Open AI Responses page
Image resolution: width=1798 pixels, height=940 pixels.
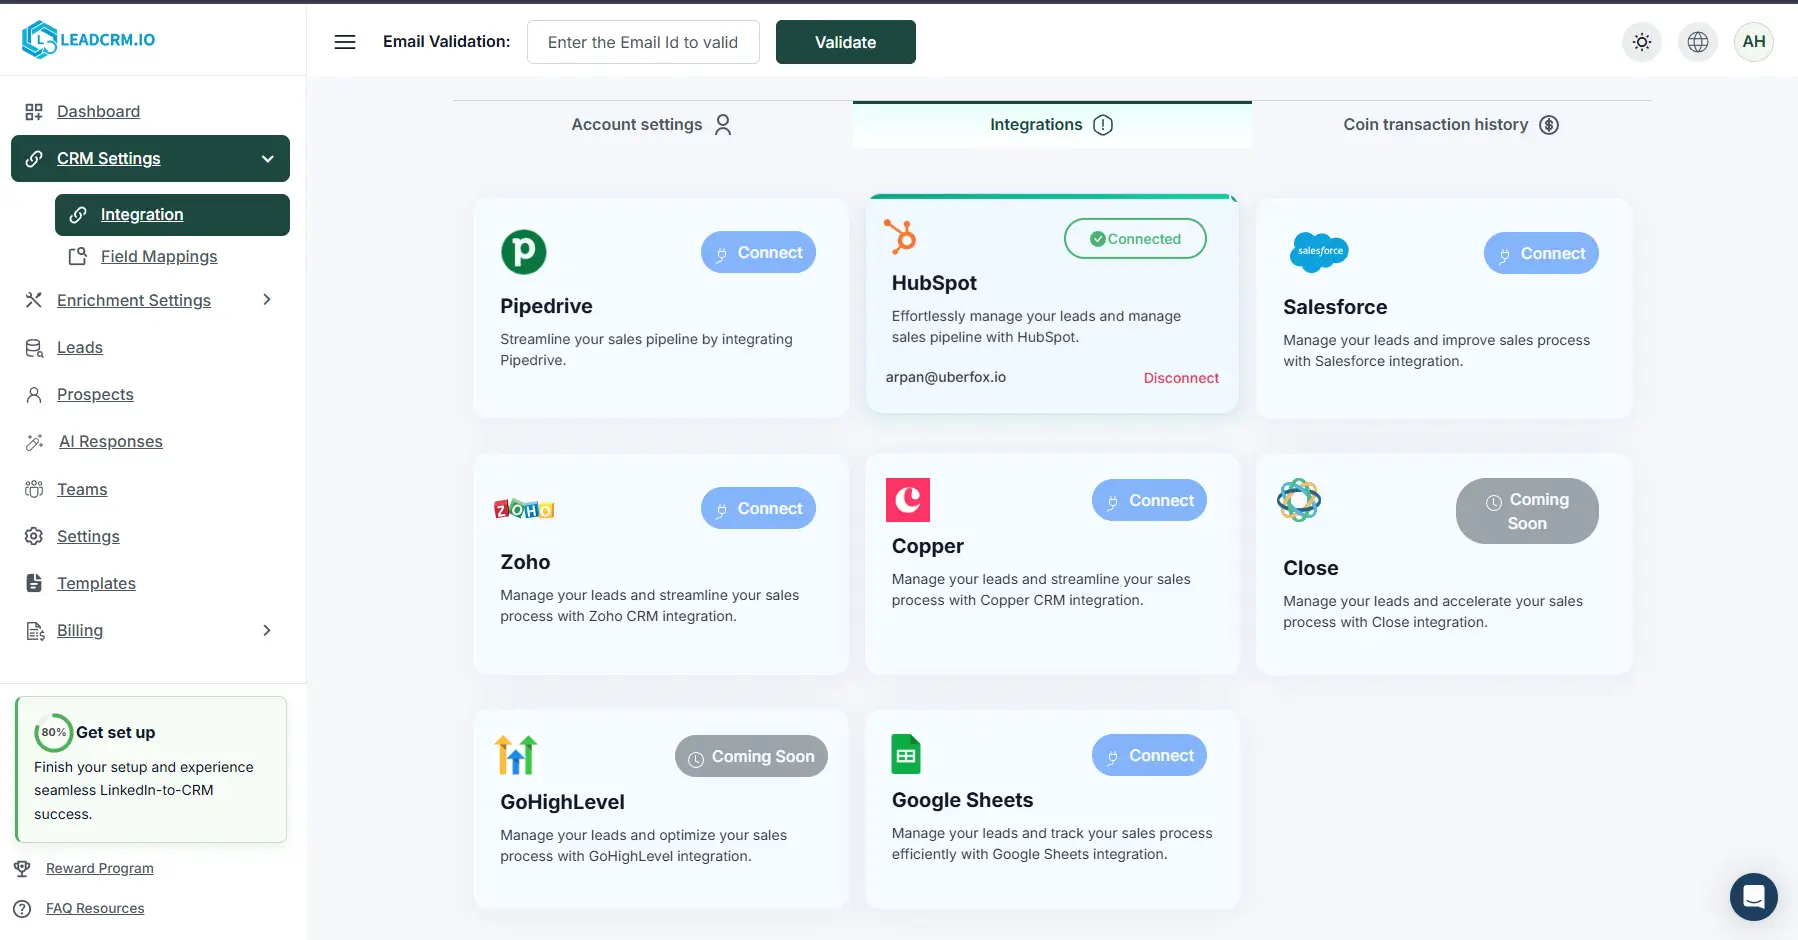111,442
